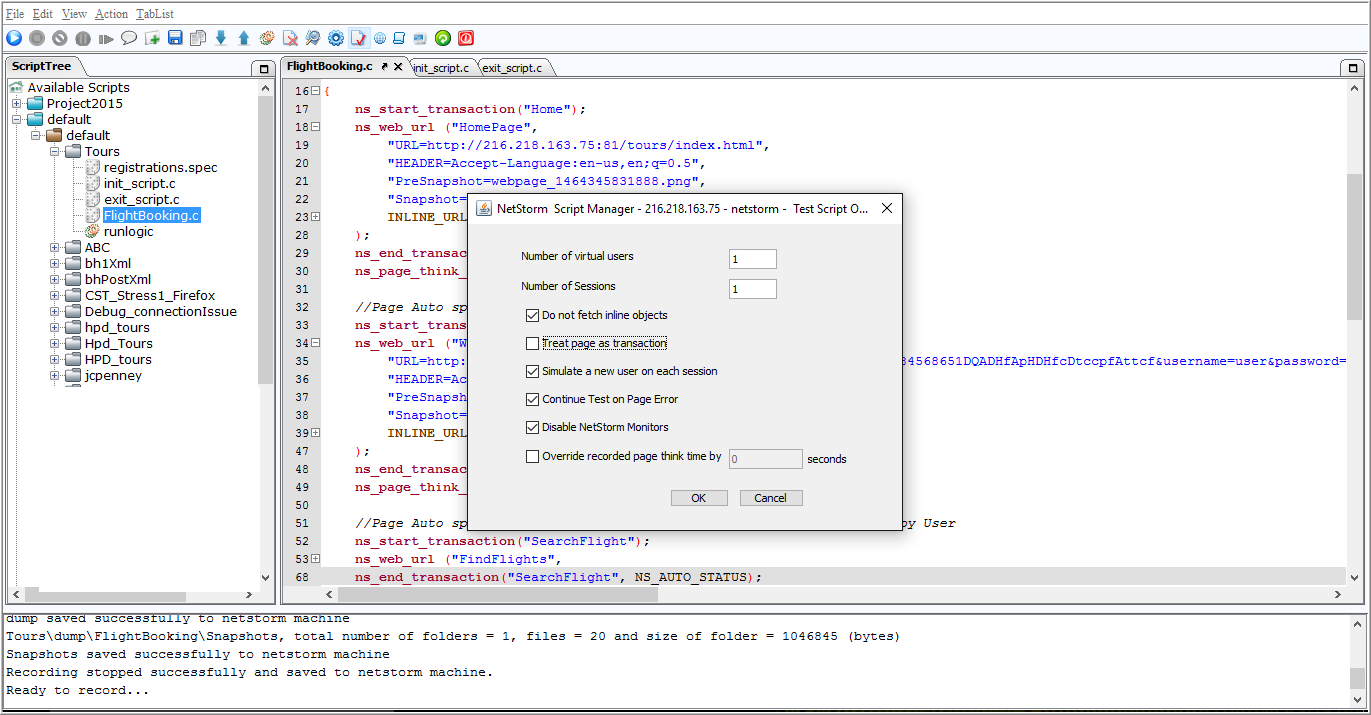Expand the jcpenney folder node
Screen dimensions: 1371x715
pos(55,375)
